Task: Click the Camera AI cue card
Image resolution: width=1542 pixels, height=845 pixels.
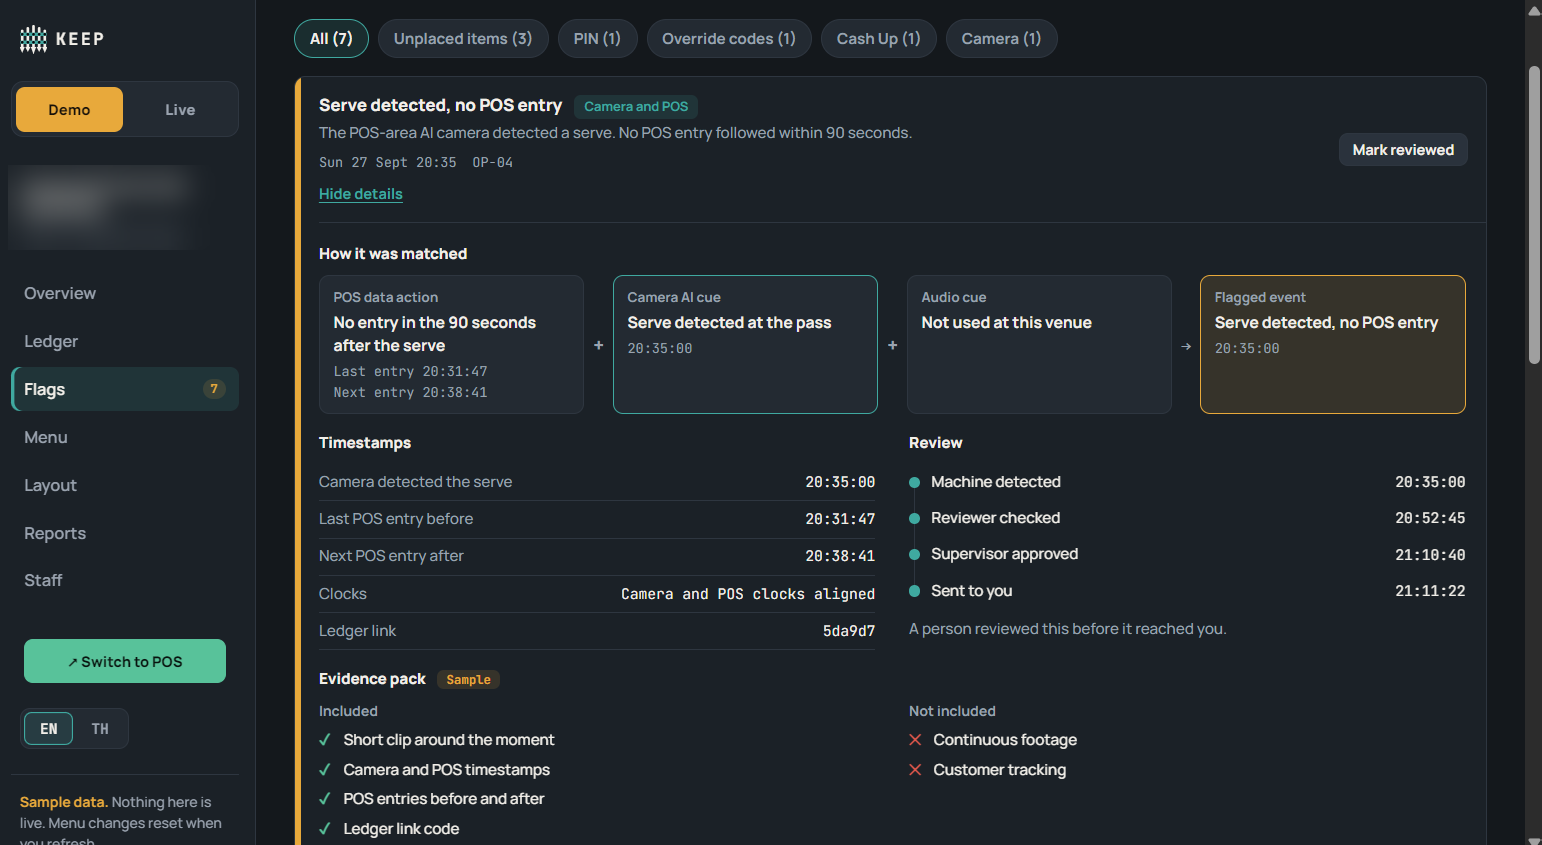Action: click(x=745, y=344)
